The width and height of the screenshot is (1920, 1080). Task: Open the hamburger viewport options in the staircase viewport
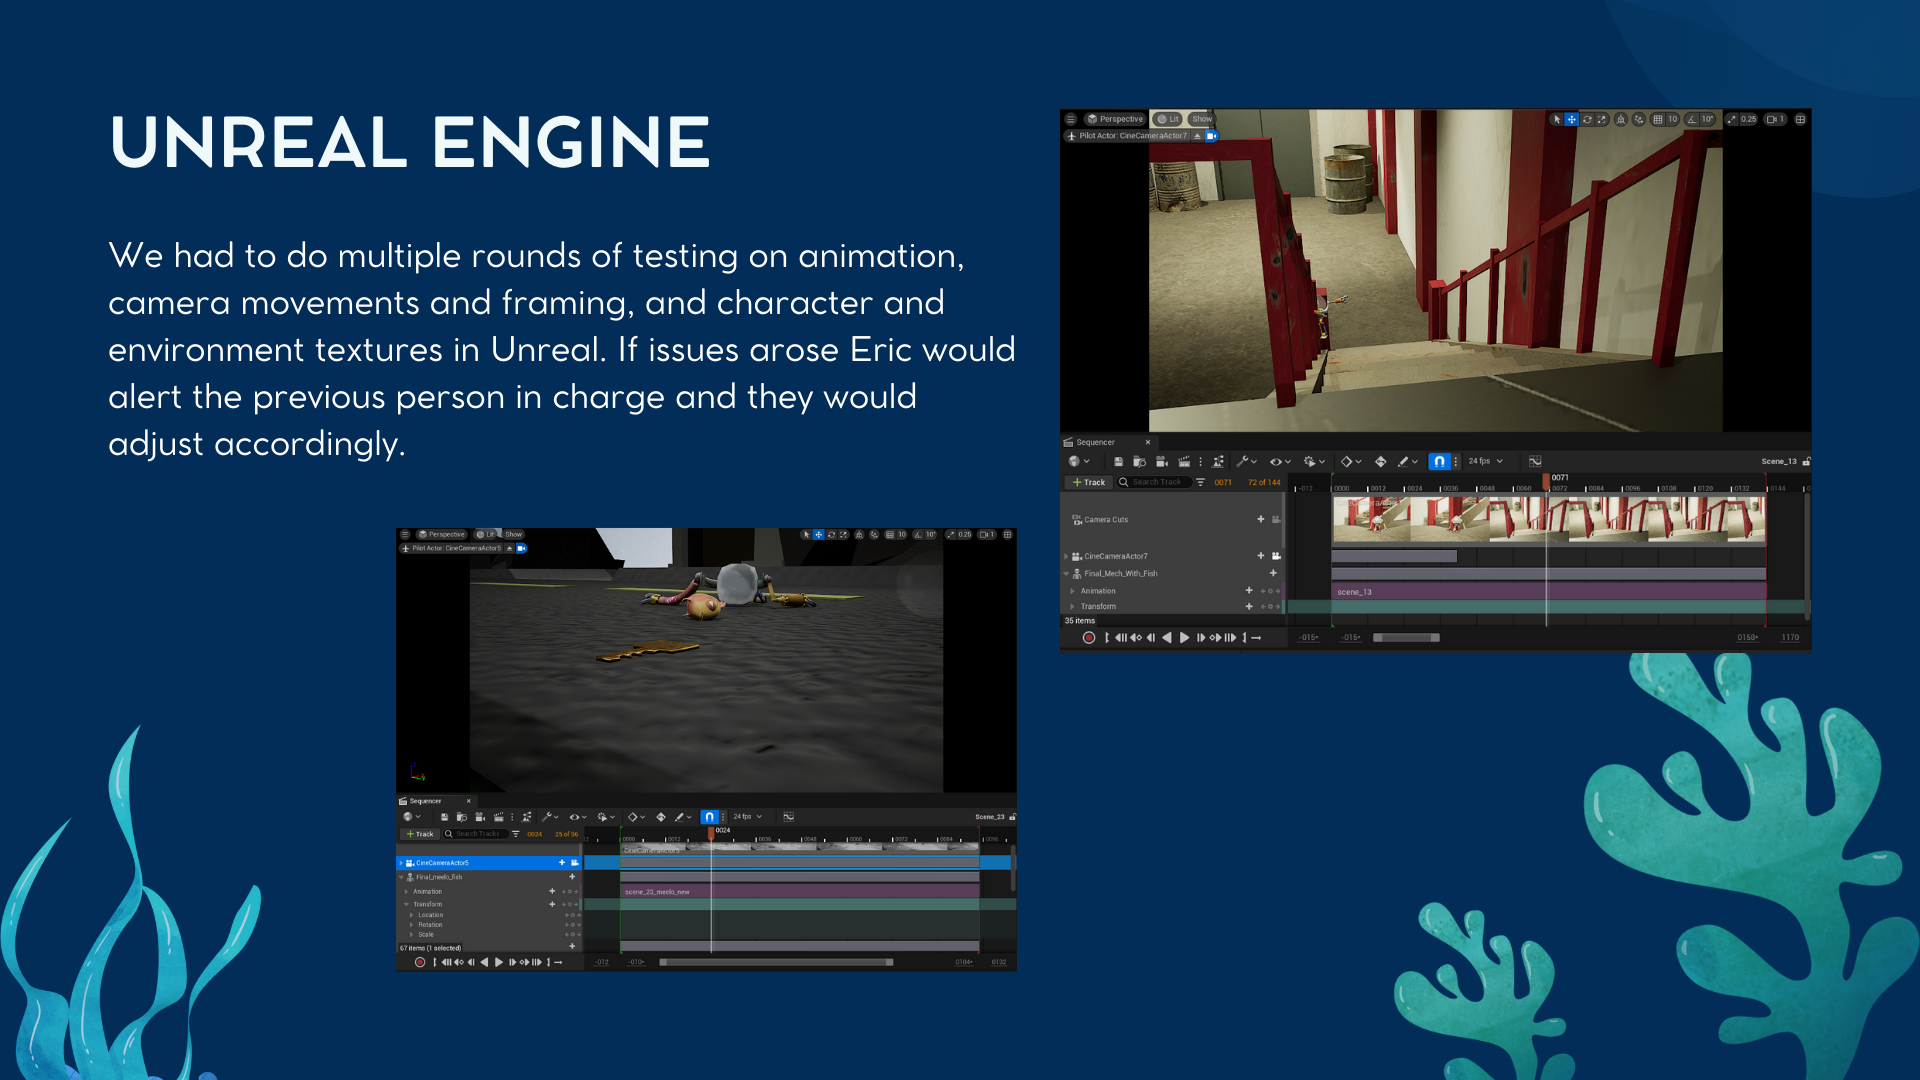click(1071, 119)
